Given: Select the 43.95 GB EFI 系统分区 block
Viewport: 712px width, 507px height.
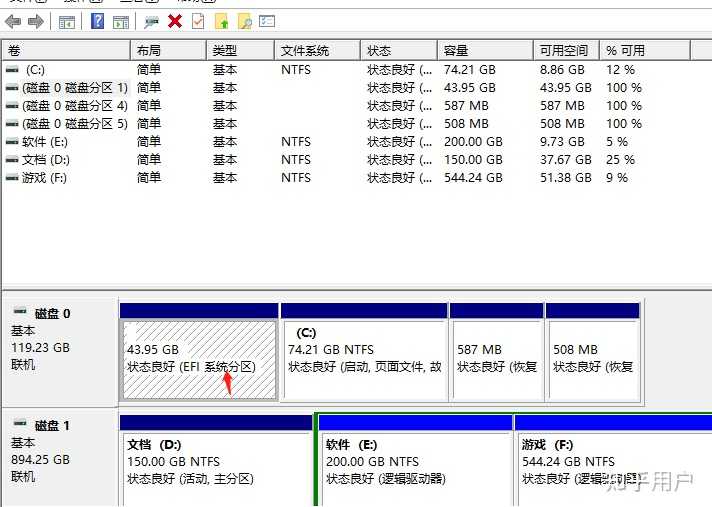Looking at the screenshot, I should pos(199,352).
